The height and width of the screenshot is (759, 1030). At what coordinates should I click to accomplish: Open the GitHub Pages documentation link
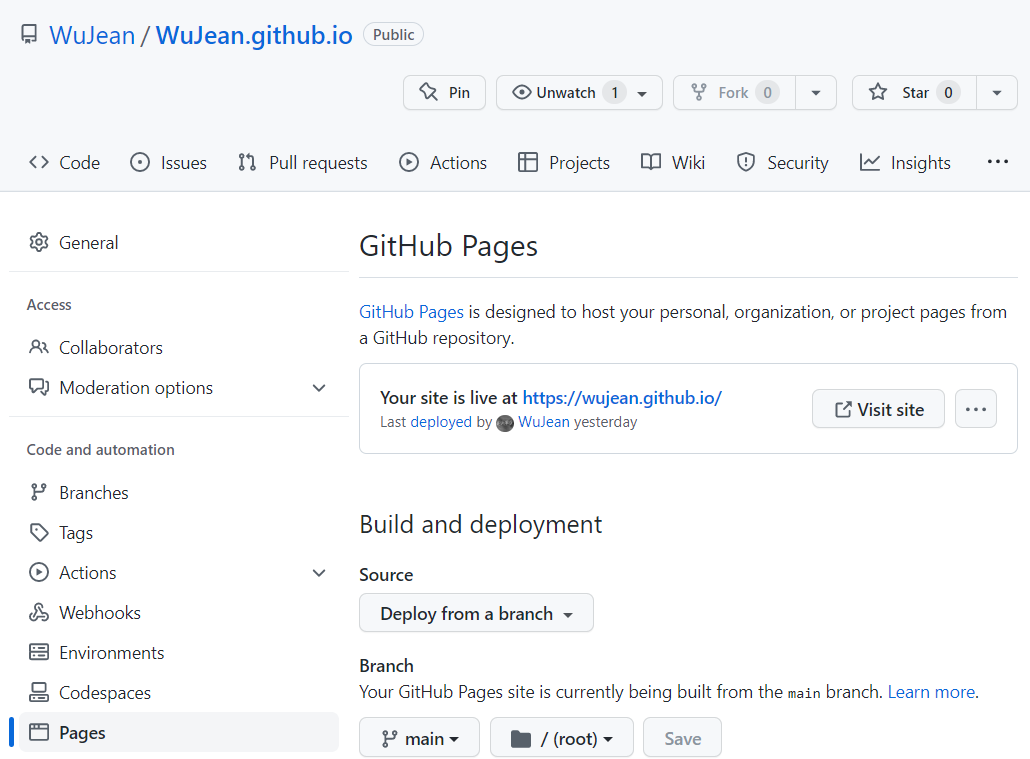click(411, 311)
